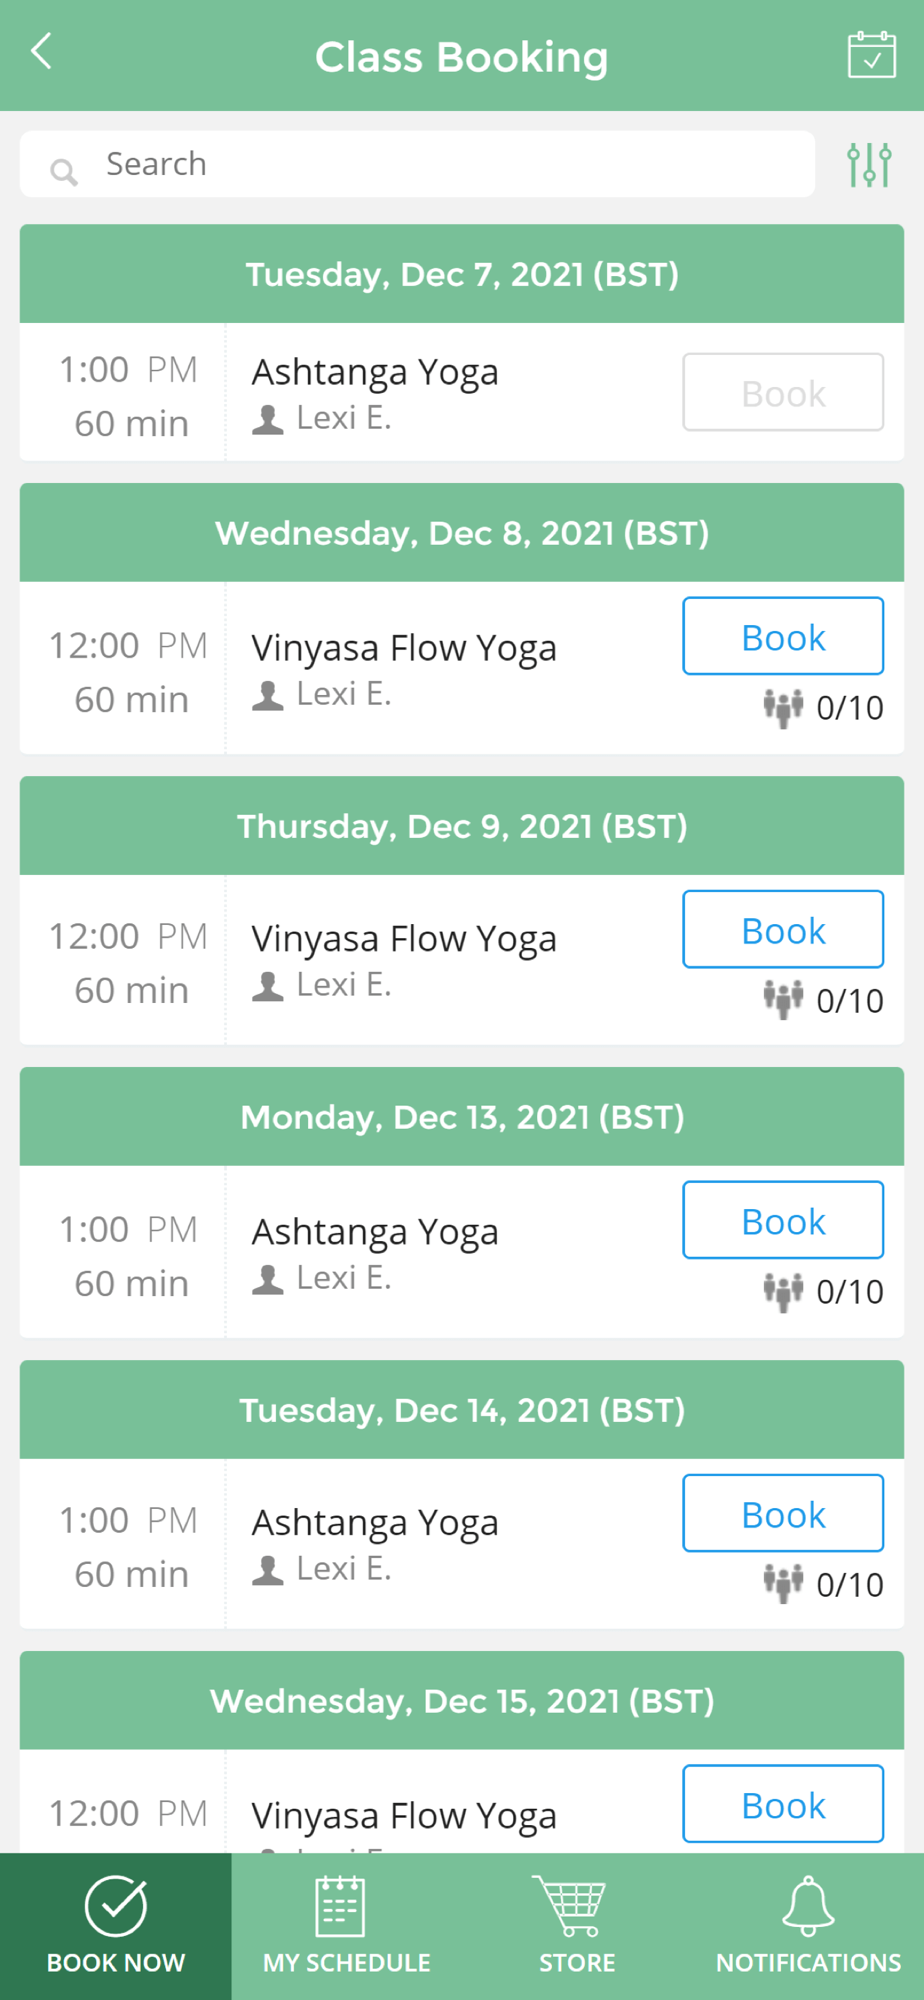Open the filter sliders icon
924x2000 pixels.
(x=868, y=165)
